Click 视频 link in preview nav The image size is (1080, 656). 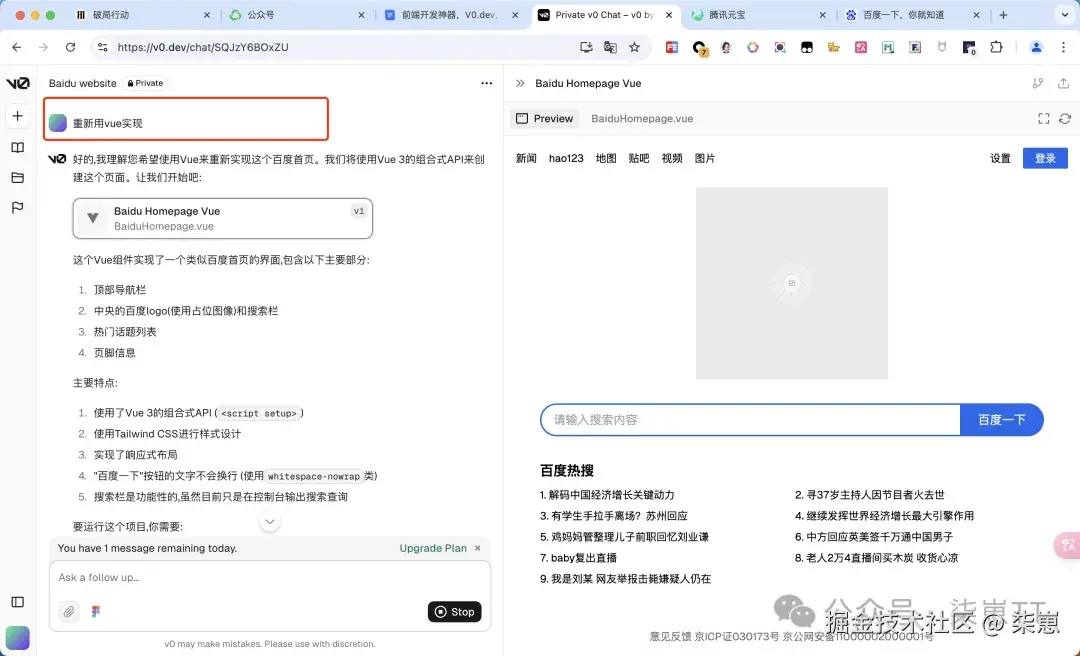pyautogui.click(x=672, y=158)
